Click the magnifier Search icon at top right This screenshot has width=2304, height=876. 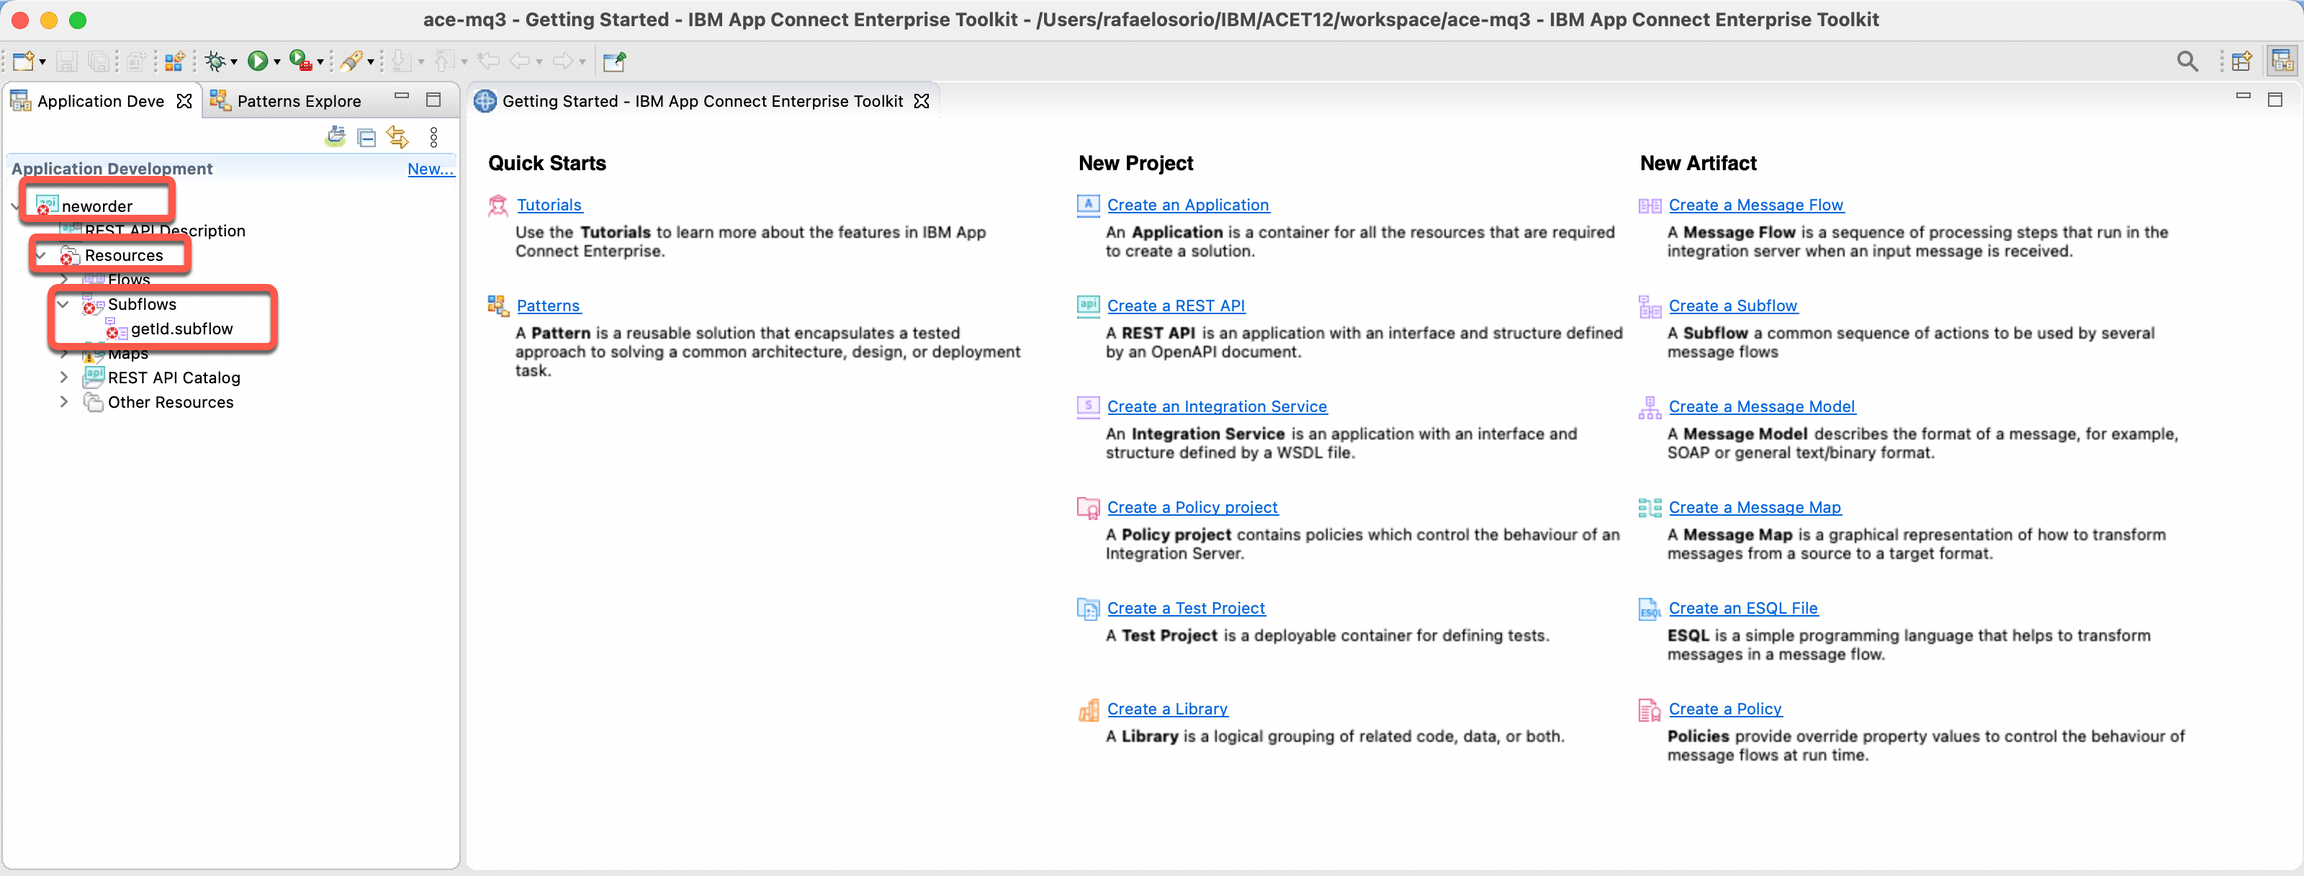[2187, 62]
